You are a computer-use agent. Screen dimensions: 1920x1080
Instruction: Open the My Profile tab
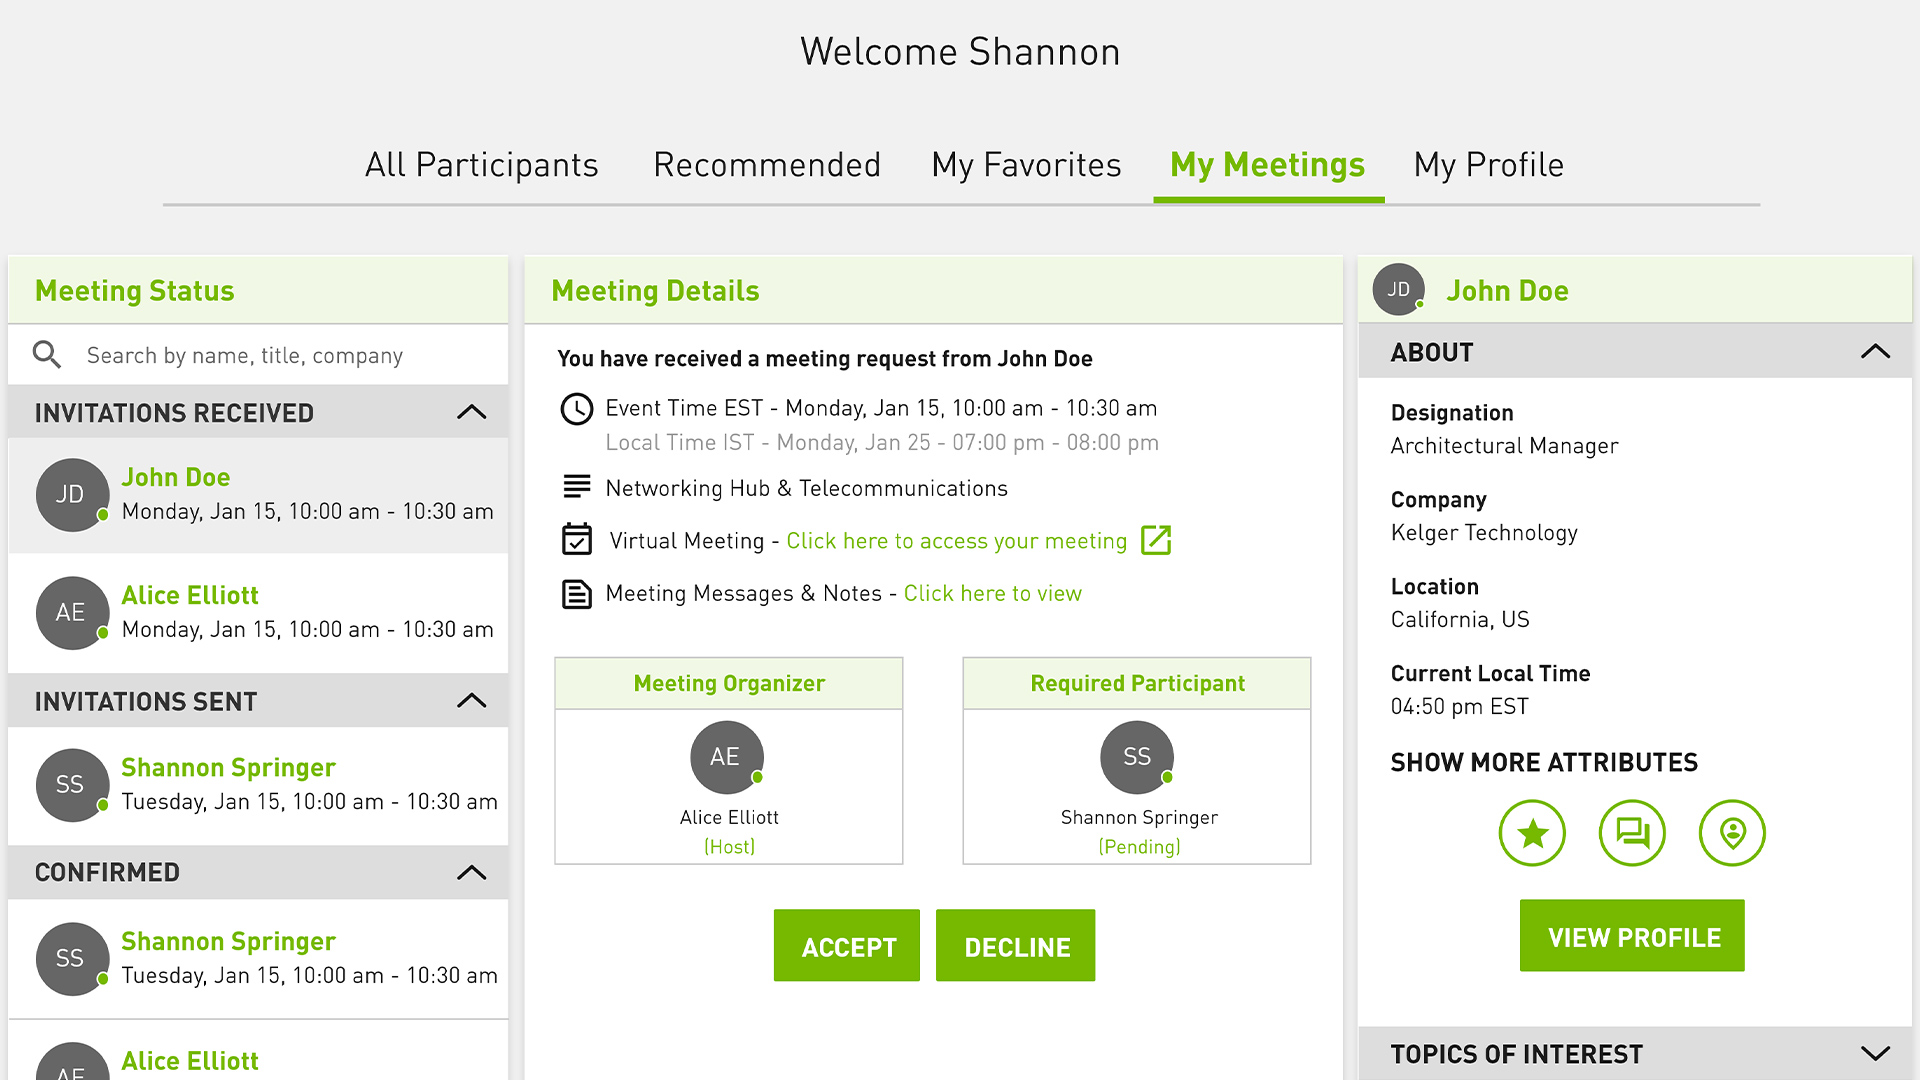tap(1488, 165)
